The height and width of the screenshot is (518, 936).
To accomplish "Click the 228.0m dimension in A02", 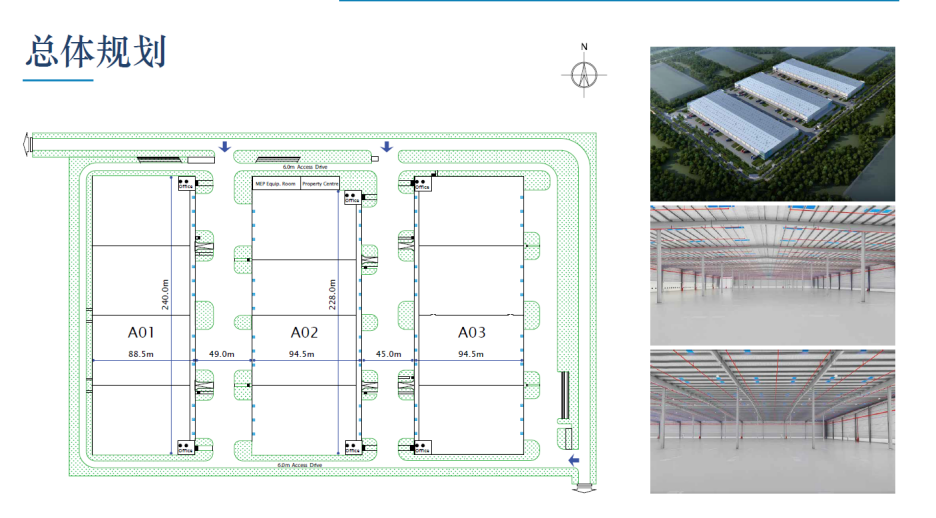I will pyautogui.click(x=332, y=294).
